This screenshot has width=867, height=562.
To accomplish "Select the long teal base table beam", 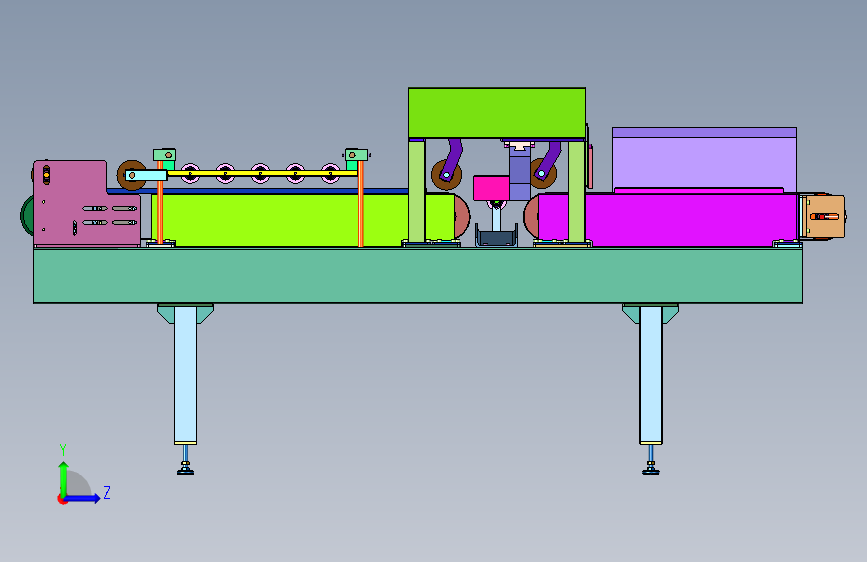I will pos(417,275).
